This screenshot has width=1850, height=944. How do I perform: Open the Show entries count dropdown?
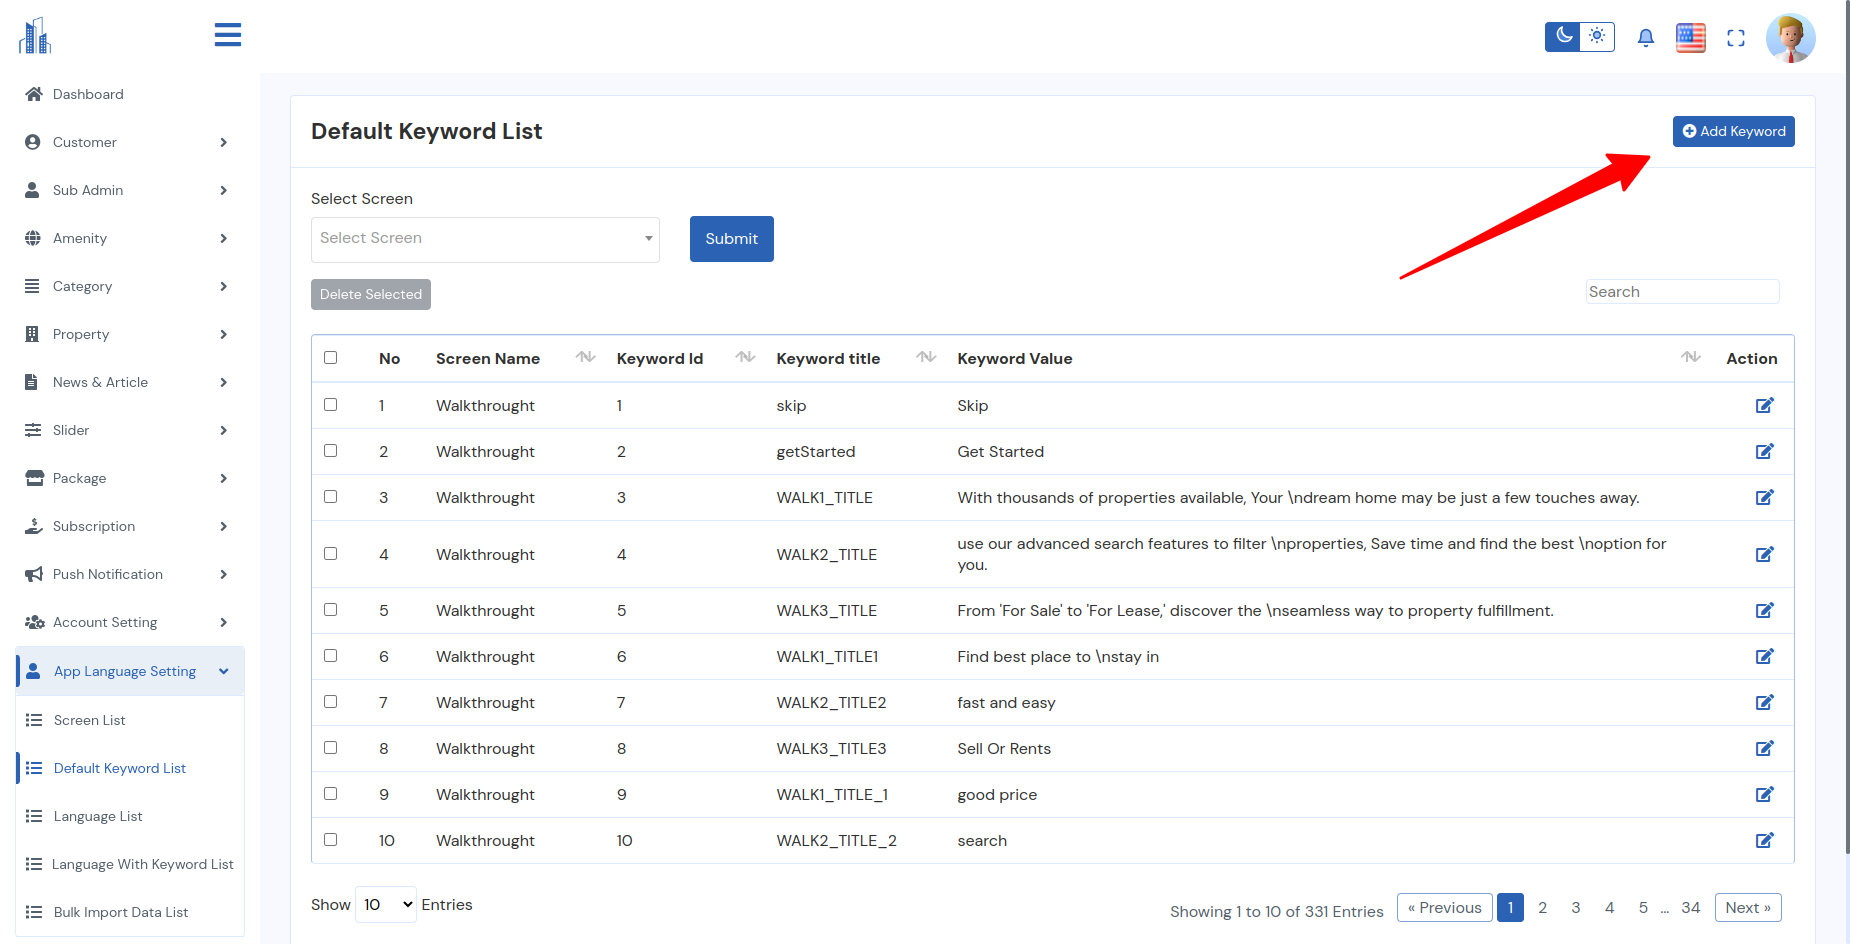(386, 904)
